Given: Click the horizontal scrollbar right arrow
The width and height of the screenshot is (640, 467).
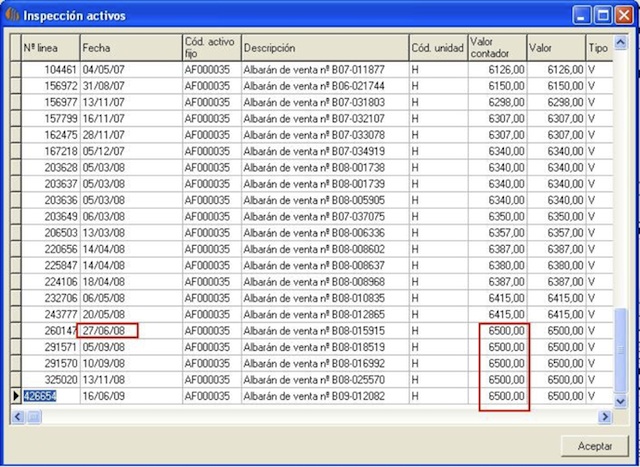Looking at the screenshot, I should tap(604, 415).
